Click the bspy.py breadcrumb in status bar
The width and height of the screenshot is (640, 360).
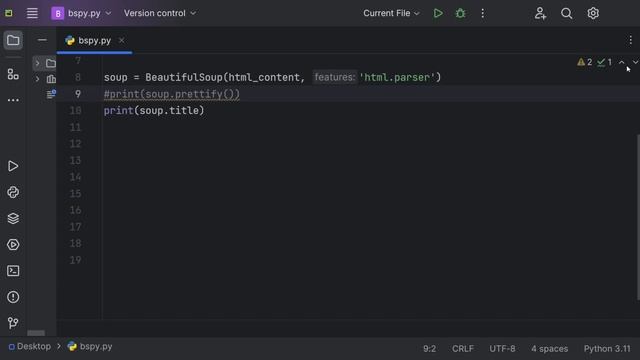click(90, 347)
